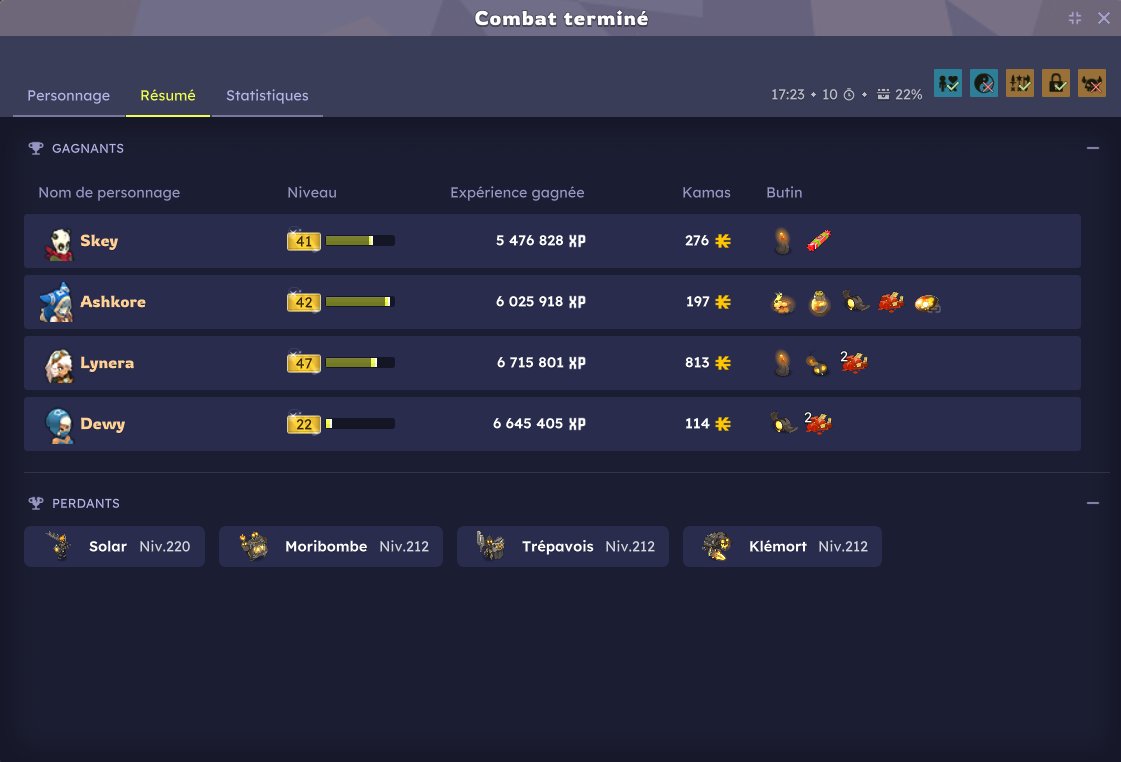This screenshot has height=762, width=1121.
Task: Click the weapons-with-checkmark challenge icon
Action: point(1019,83)
